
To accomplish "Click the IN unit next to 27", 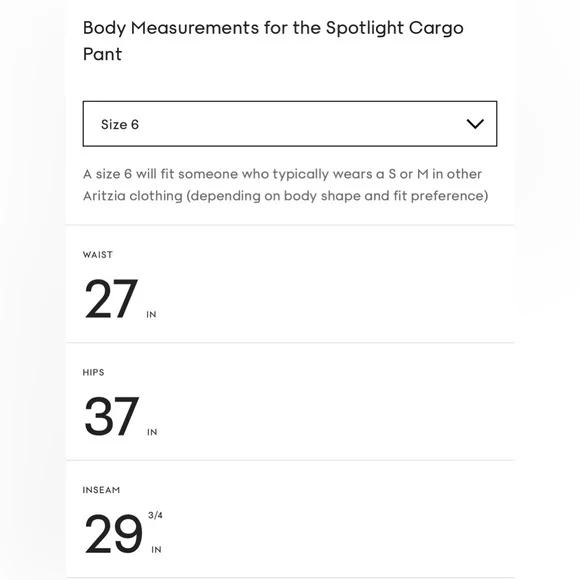I will 151,314.
